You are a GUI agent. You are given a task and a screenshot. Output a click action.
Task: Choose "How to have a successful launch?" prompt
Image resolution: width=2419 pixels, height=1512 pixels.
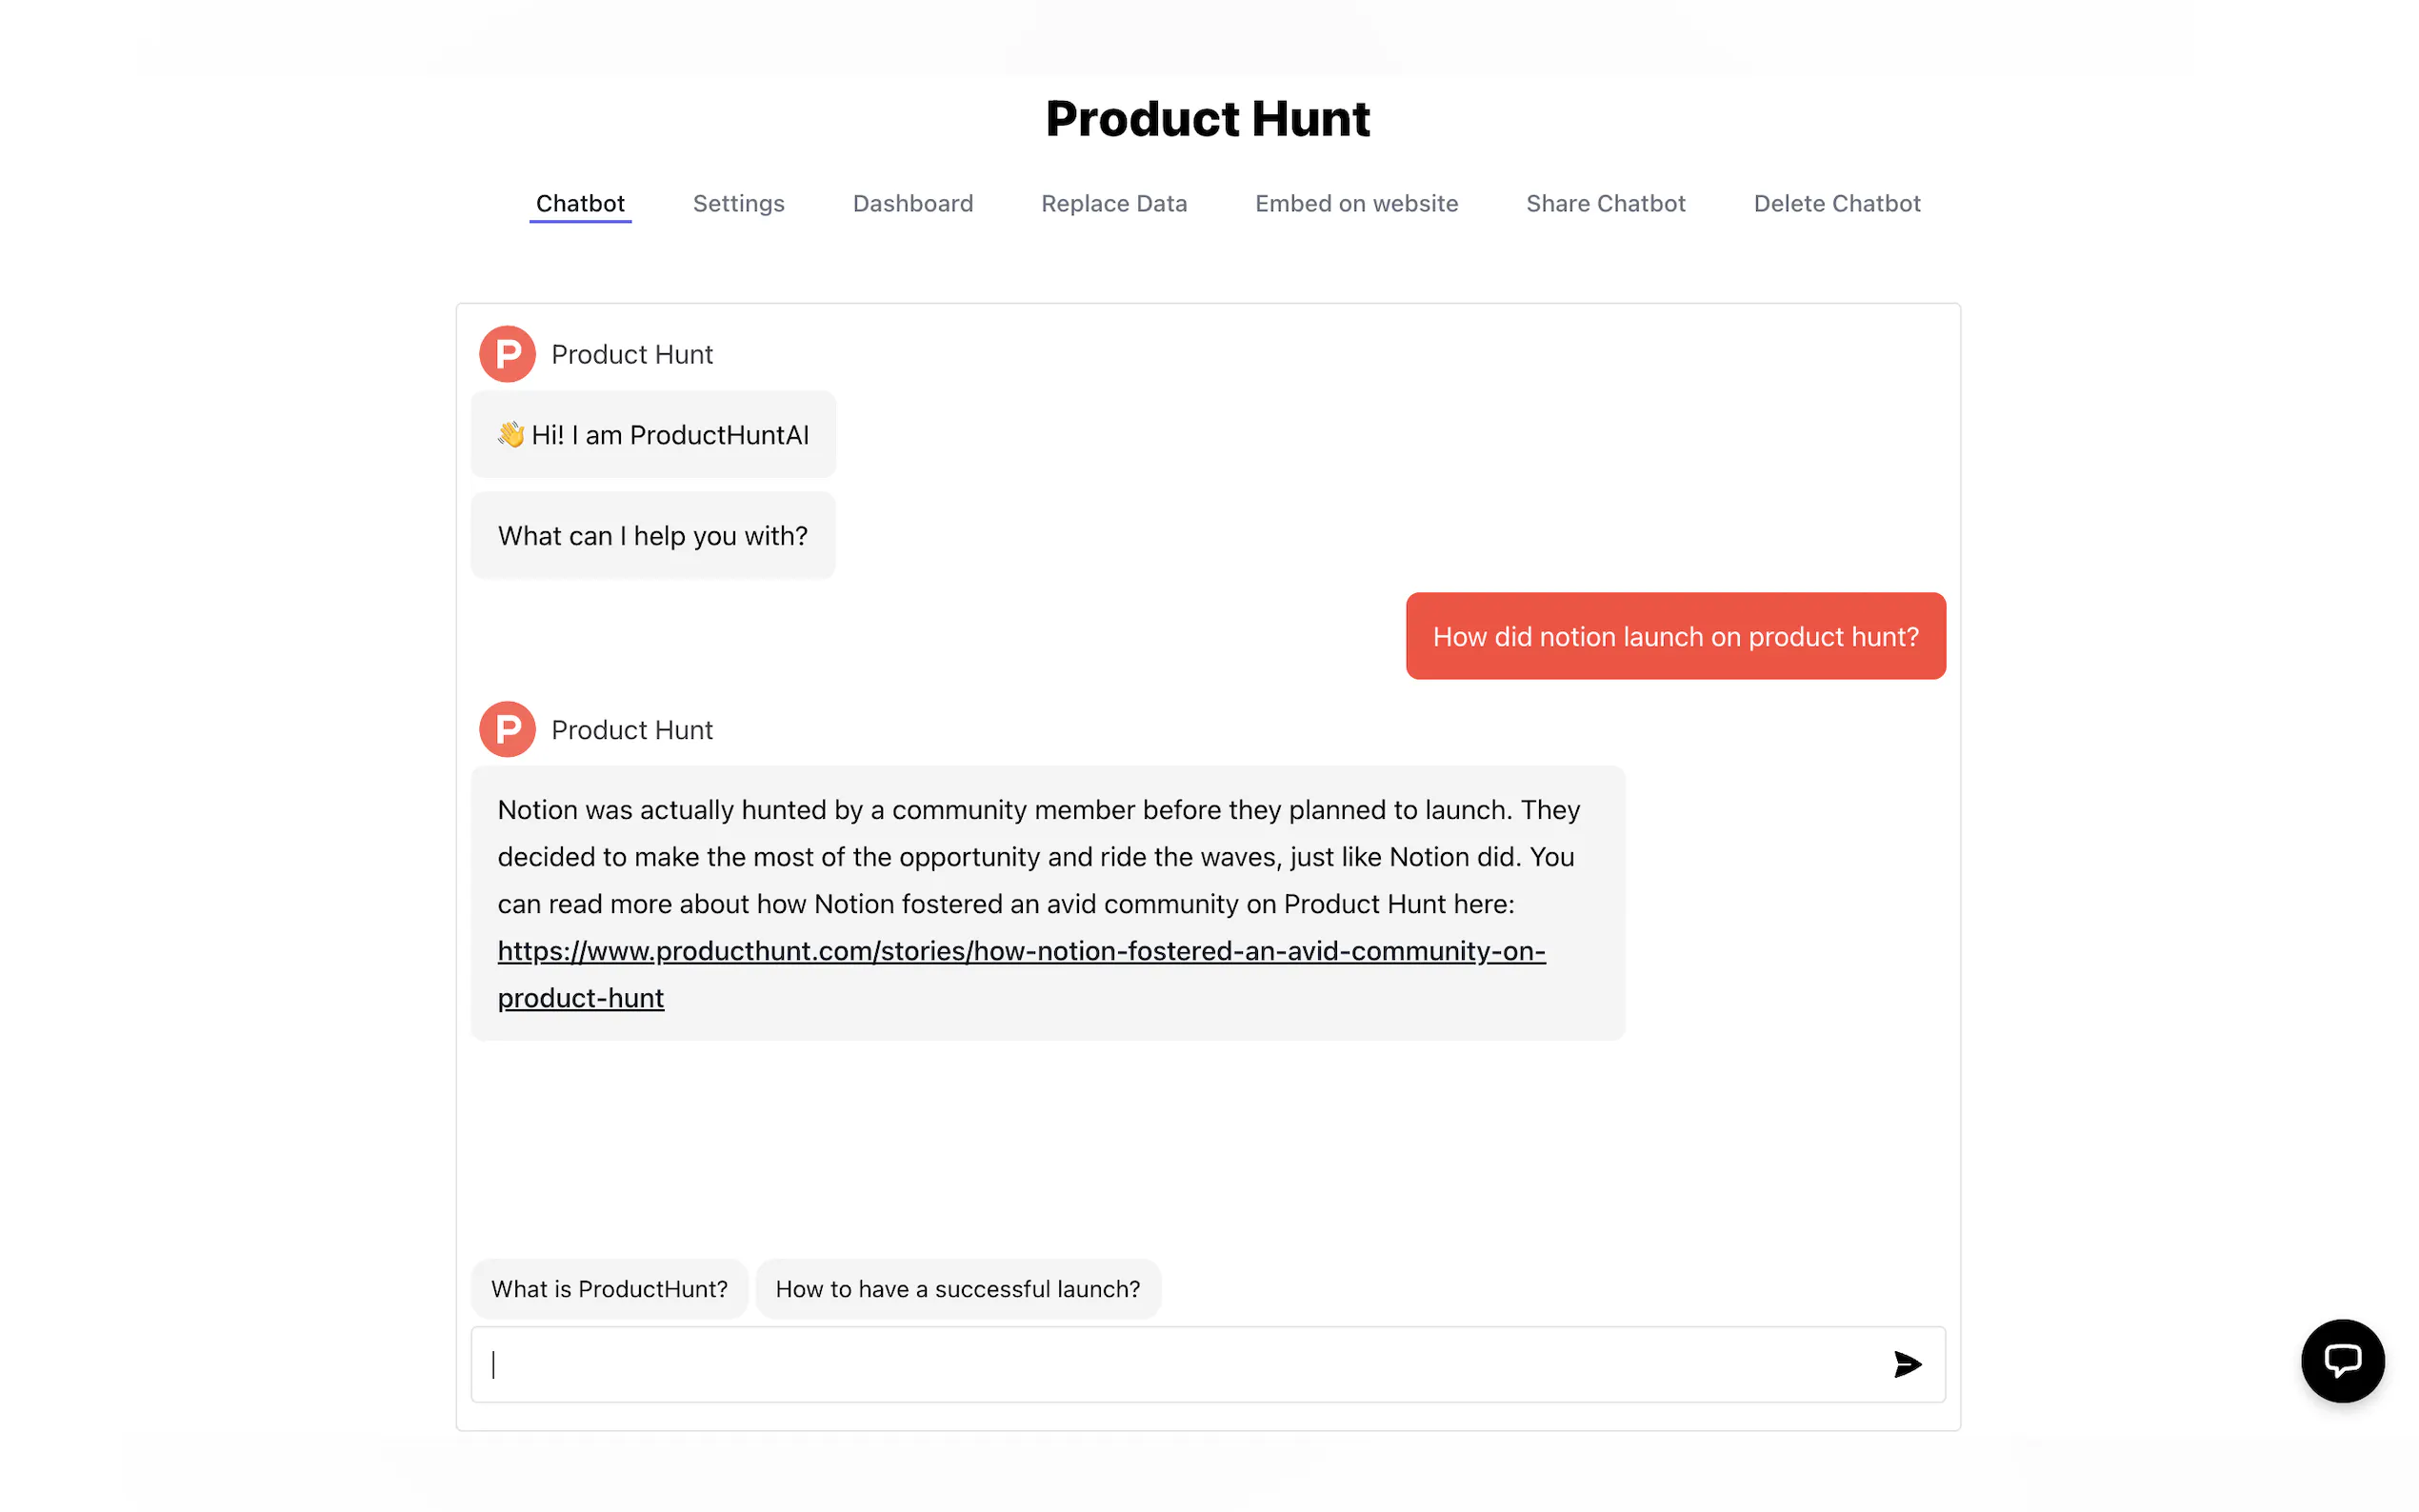957,1289
